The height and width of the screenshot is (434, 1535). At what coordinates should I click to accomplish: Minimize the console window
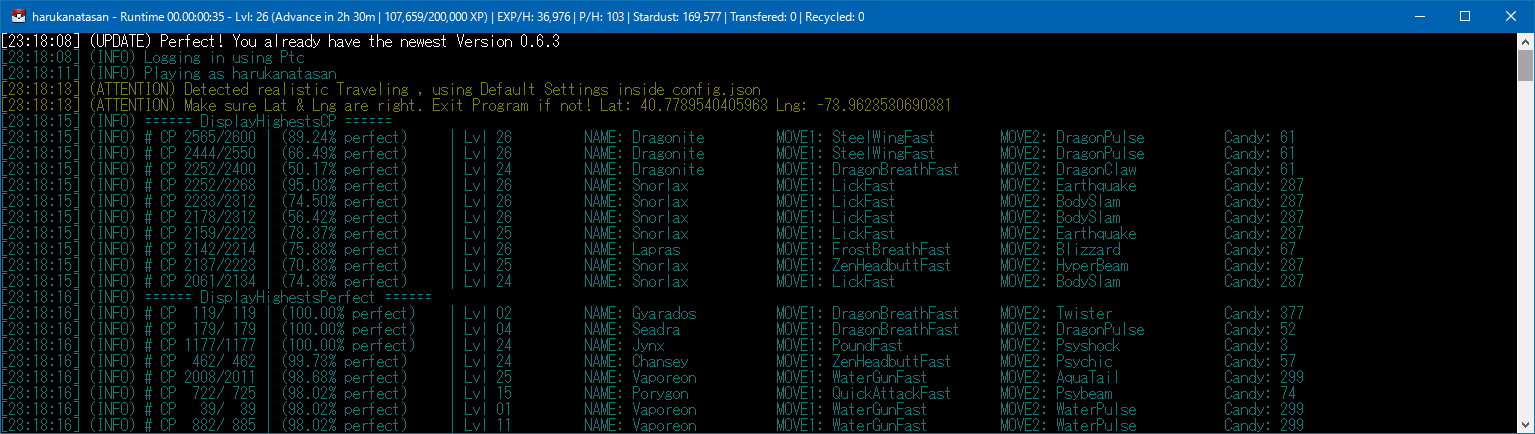pos(1419,16)
